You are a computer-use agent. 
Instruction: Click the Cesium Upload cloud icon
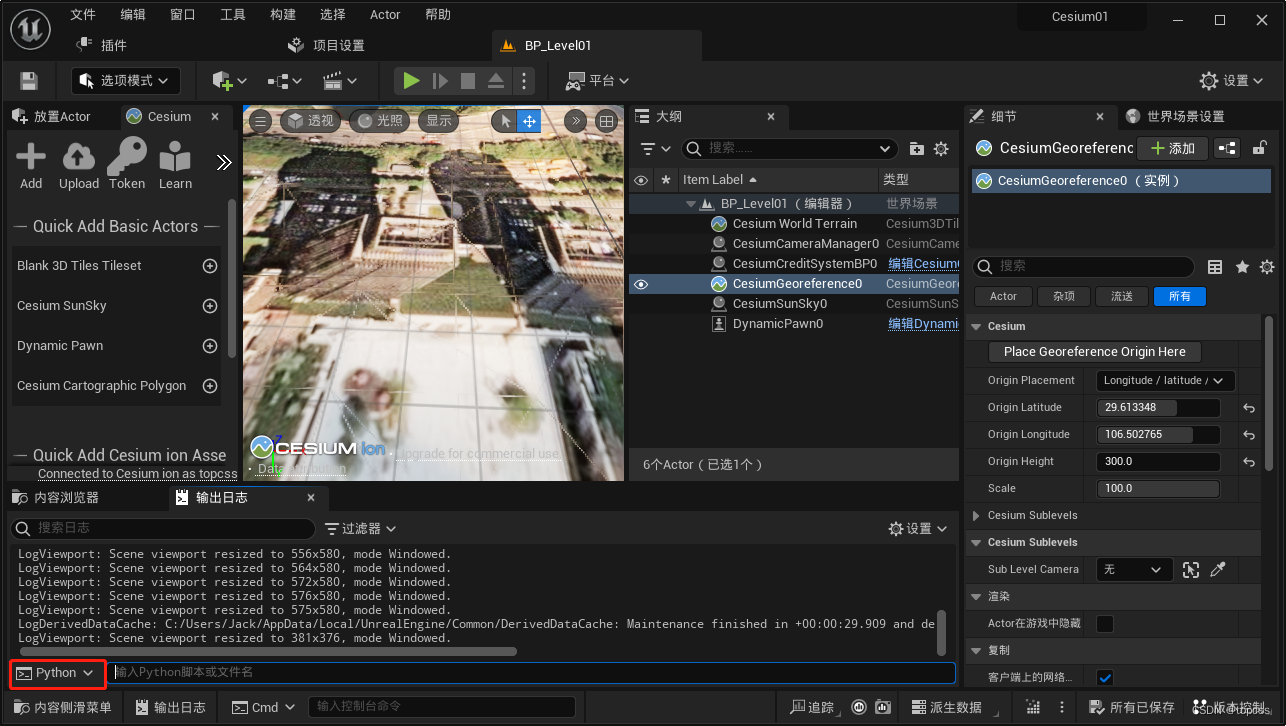pos(79,157)
